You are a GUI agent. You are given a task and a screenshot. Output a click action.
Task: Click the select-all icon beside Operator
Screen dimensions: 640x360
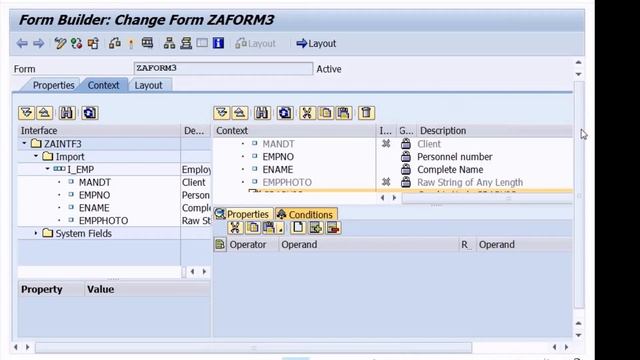(x=220, y=244)
